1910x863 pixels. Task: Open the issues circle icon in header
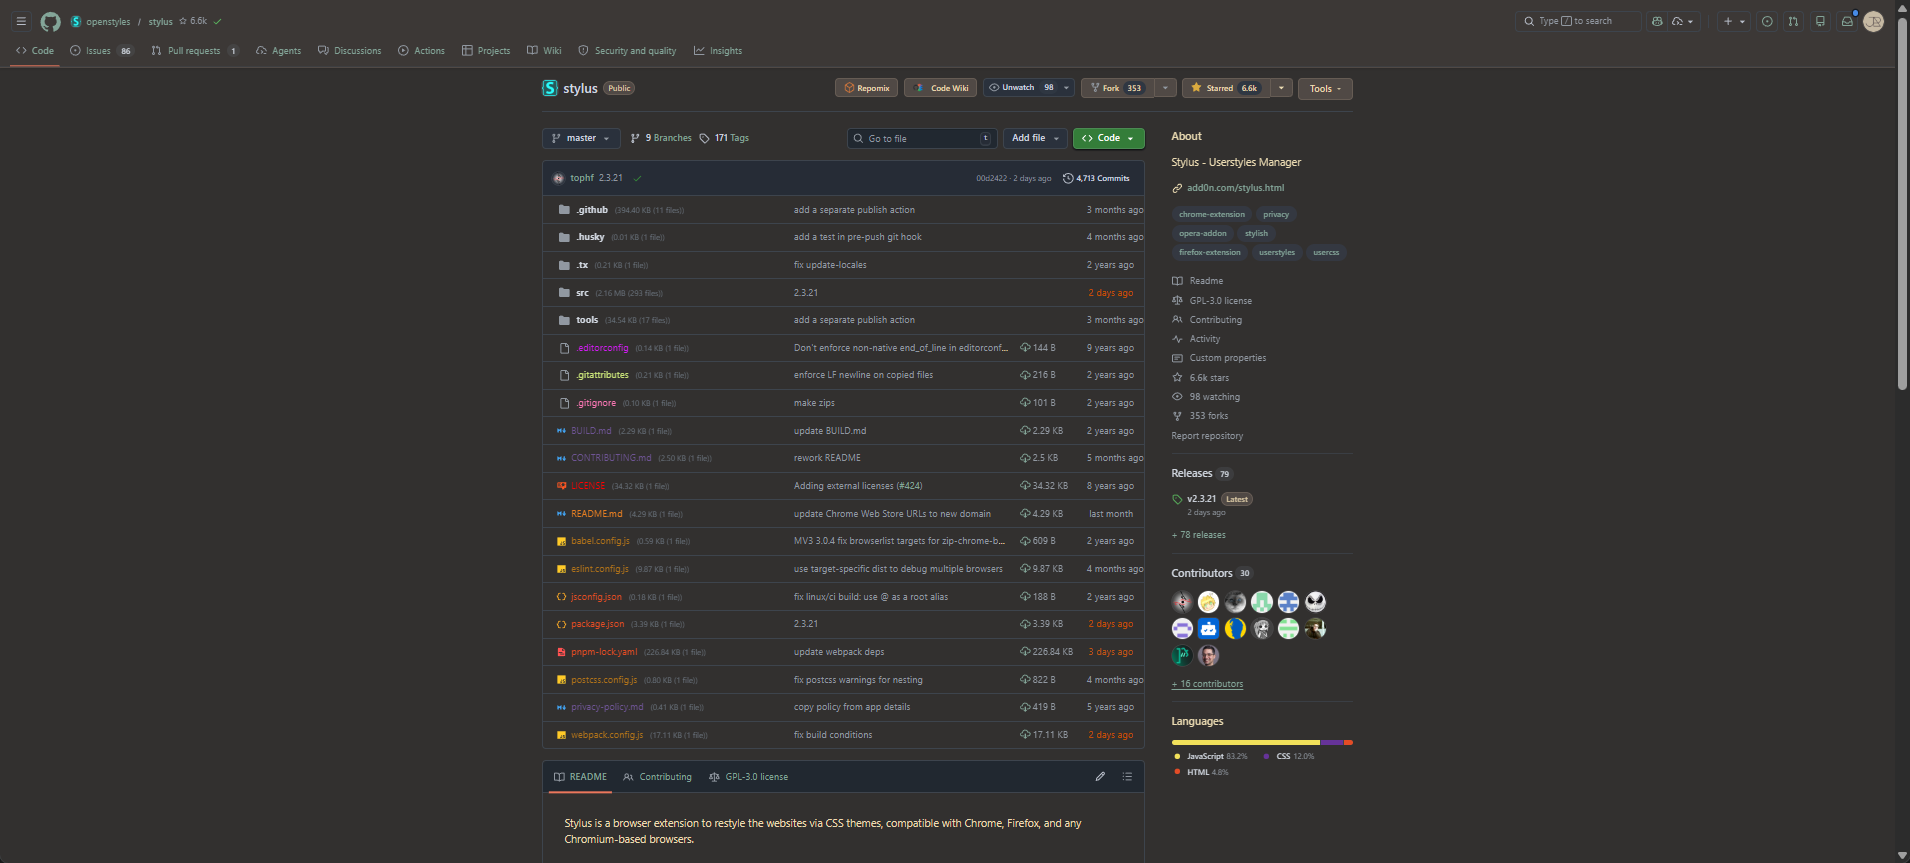(x=1767, y=21)
